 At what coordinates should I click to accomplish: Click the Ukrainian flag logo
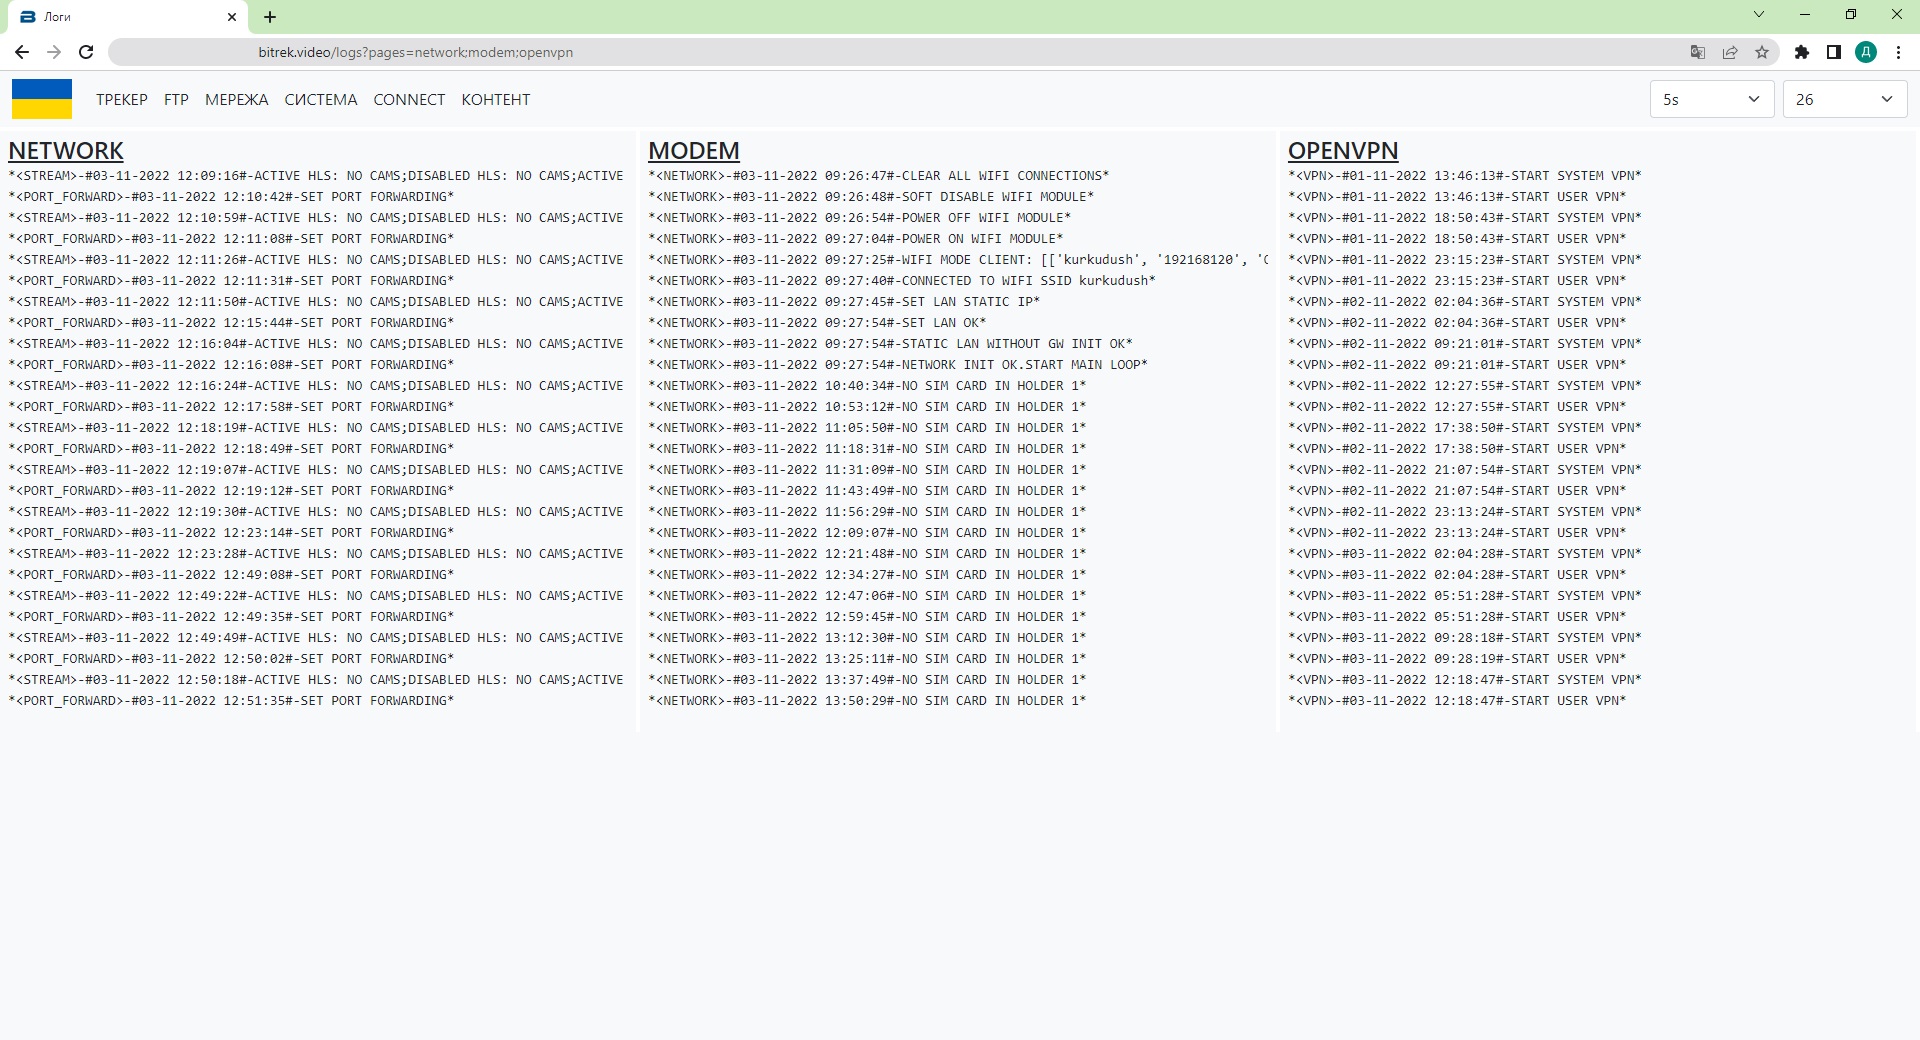[x=42, y=99]
